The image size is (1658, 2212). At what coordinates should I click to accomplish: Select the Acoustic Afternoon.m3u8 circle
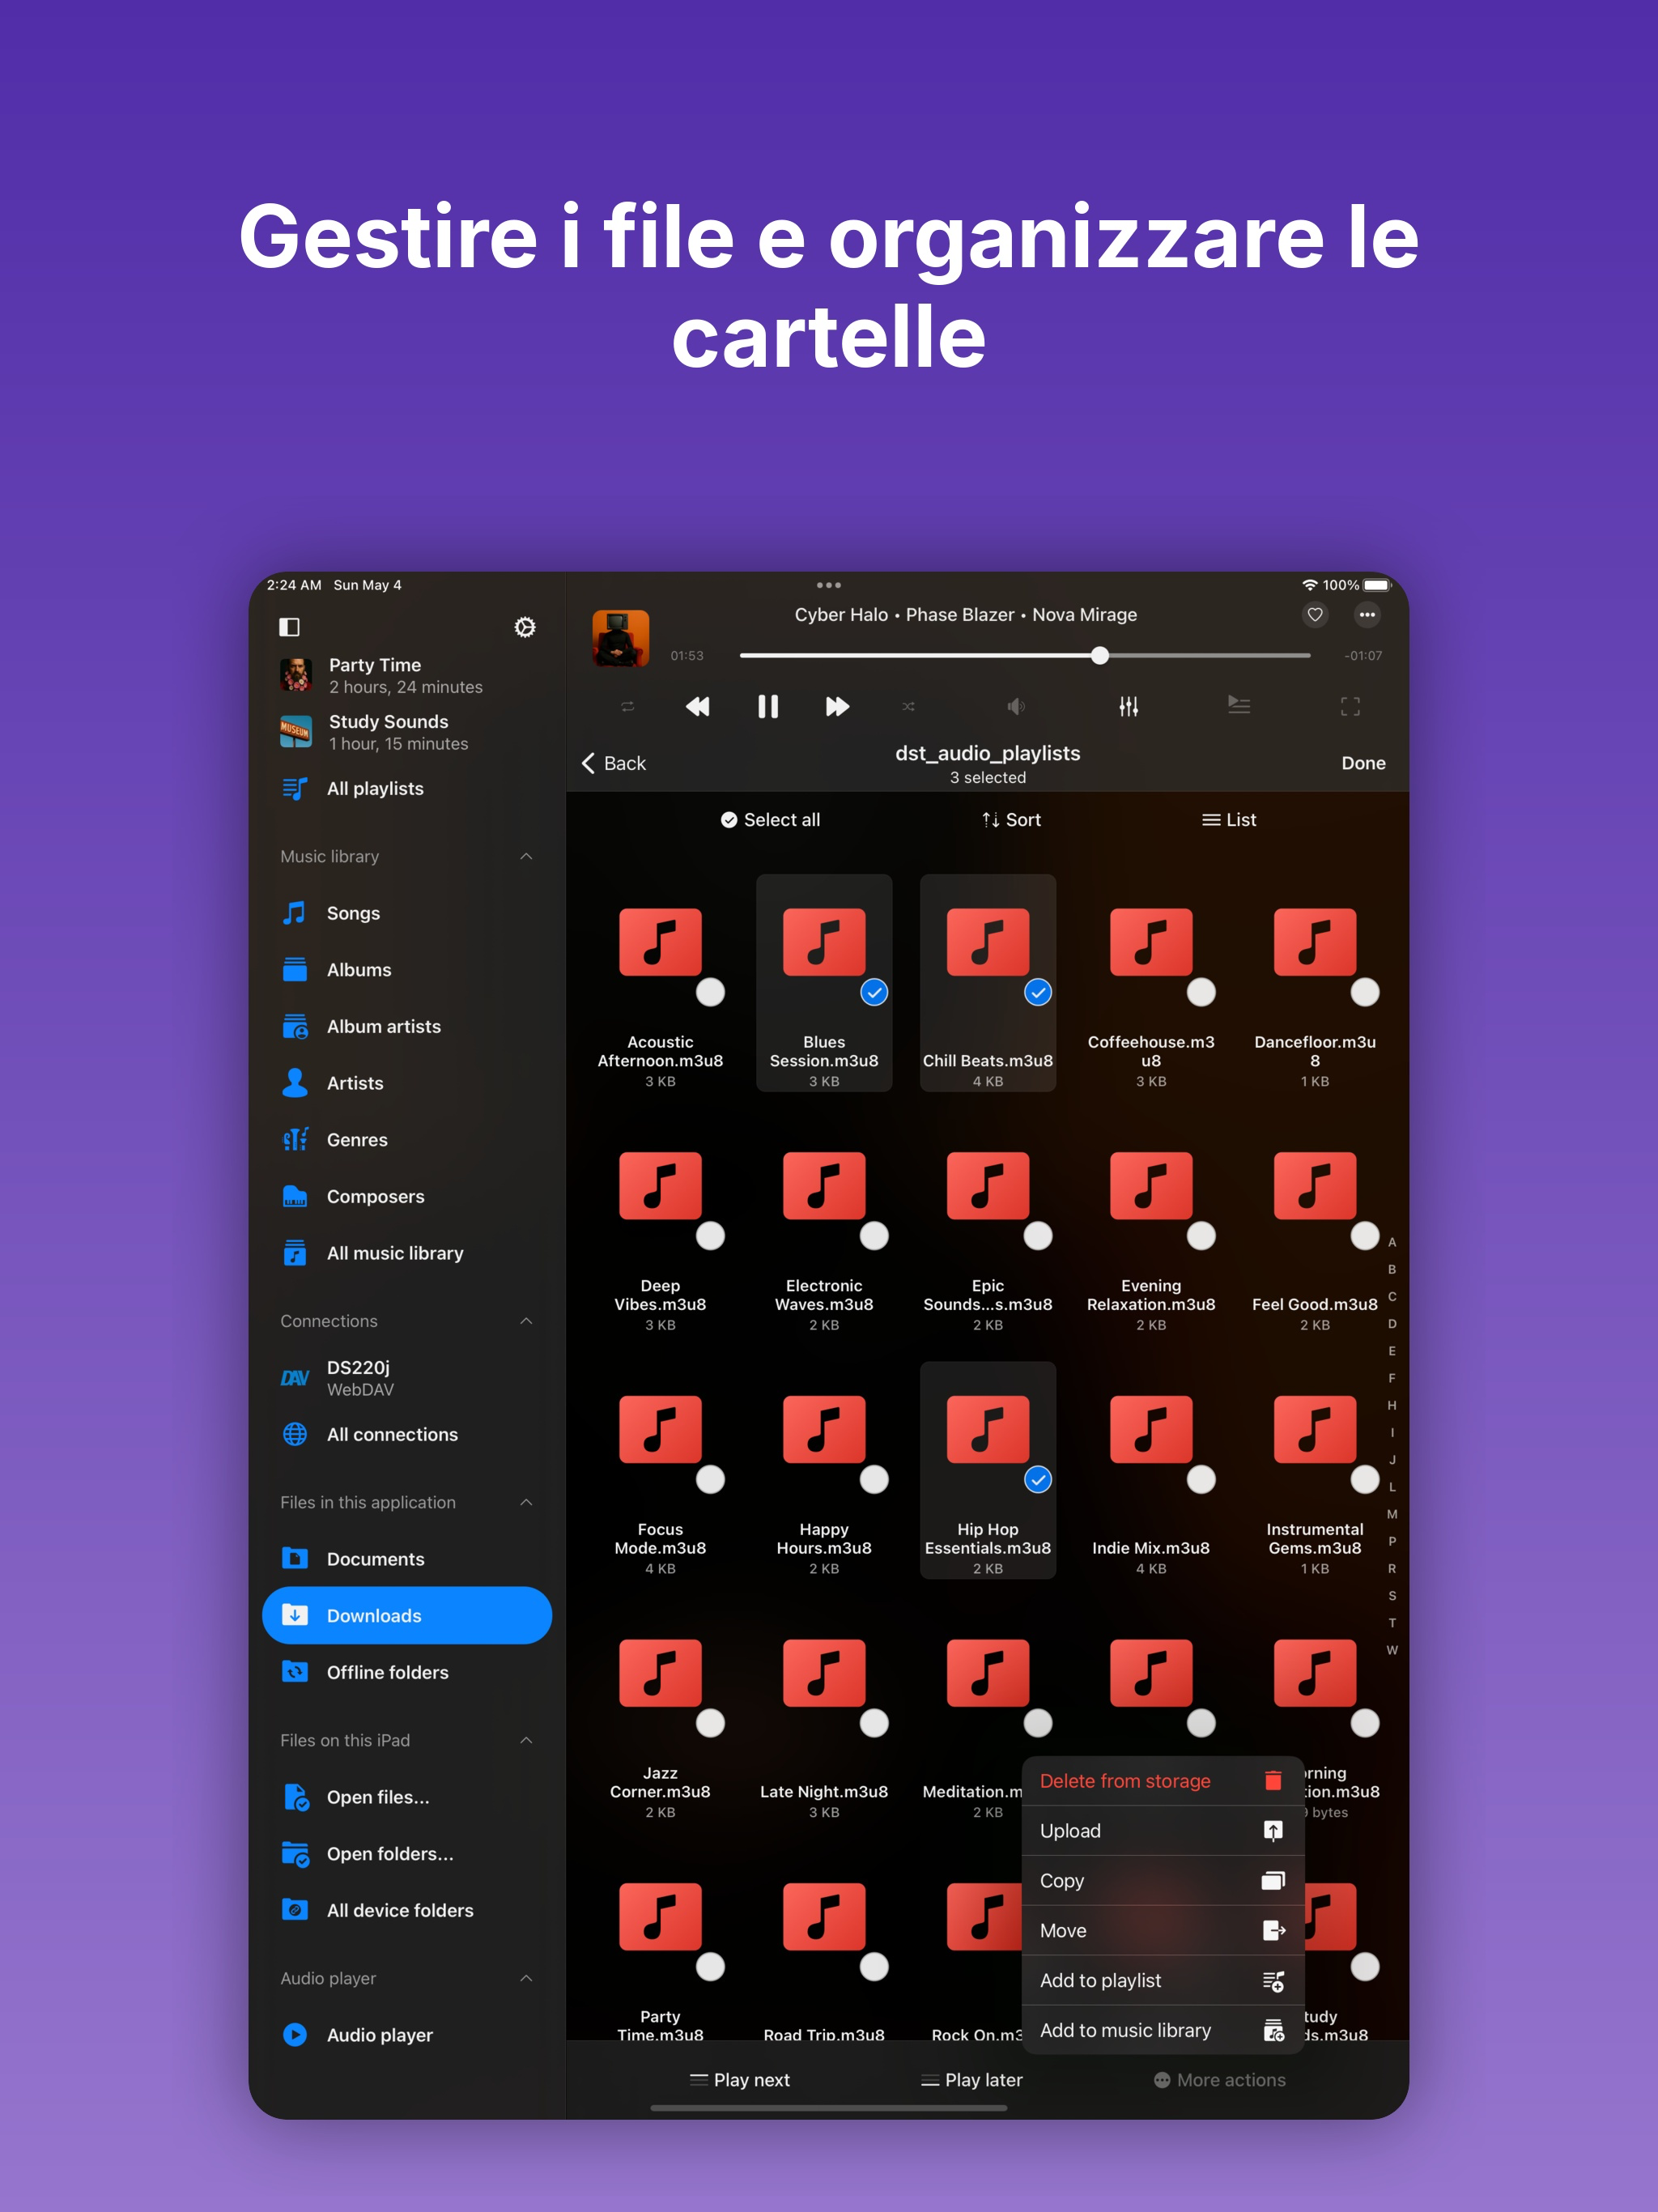tap(710, 992)
